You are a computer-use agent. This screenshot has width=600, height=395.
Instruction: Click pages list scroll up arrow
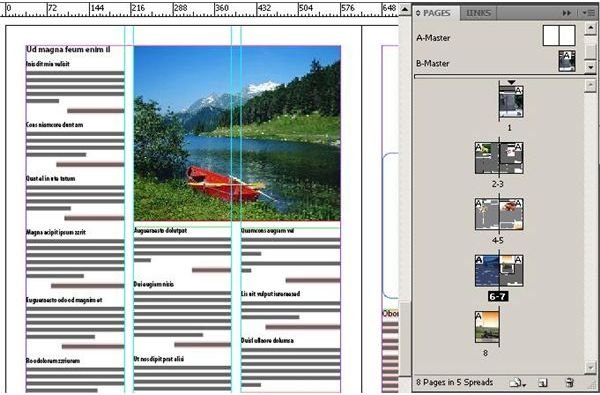[x=590, y=85]
